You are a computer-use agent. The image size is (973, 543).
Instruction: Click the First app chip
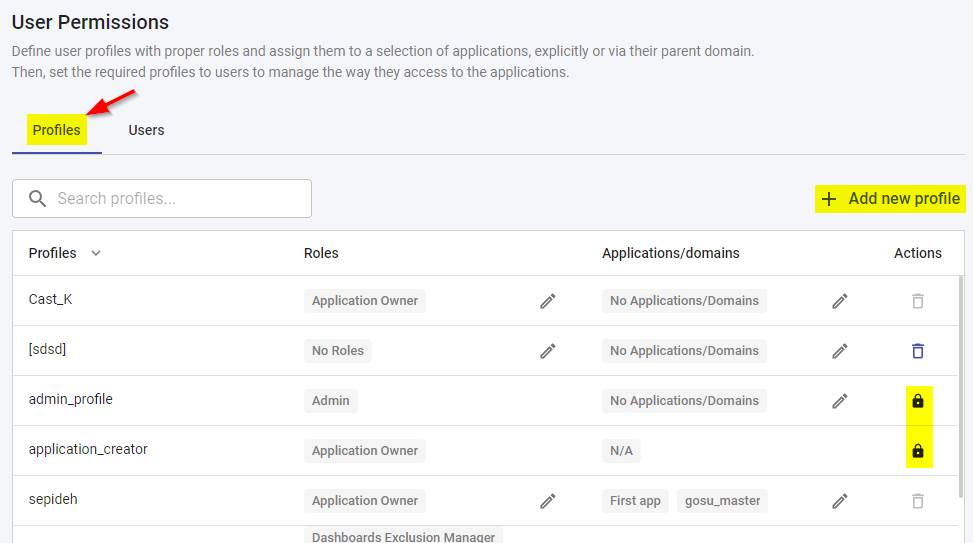coord(635,501)
